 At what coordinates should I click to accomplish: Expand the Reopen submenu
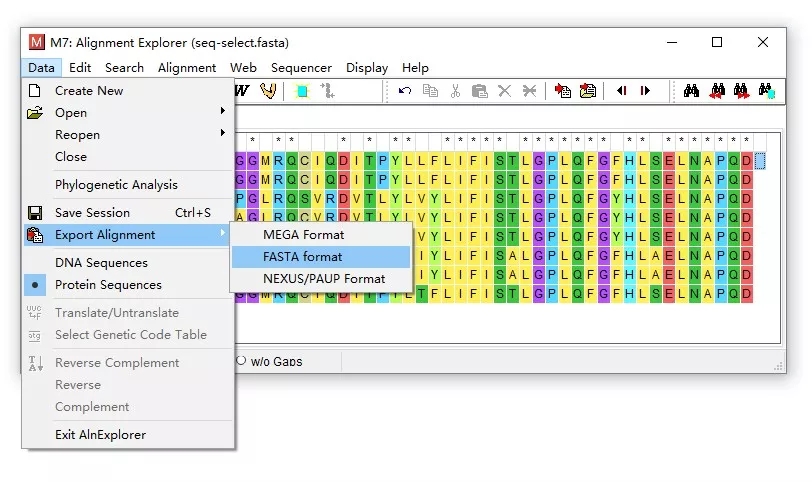128,135
